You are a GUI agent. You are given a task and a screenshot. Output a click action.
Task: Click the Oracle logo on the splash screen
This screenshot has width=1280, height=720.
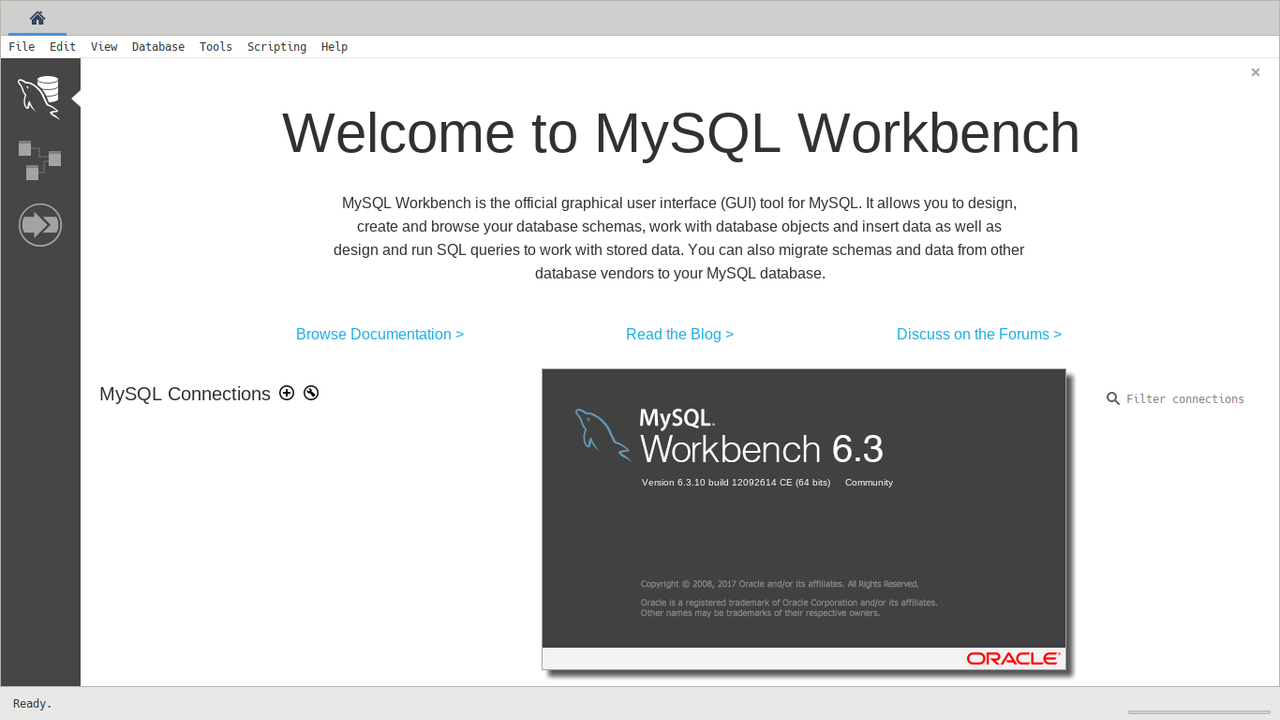[x=1012, y=658]
